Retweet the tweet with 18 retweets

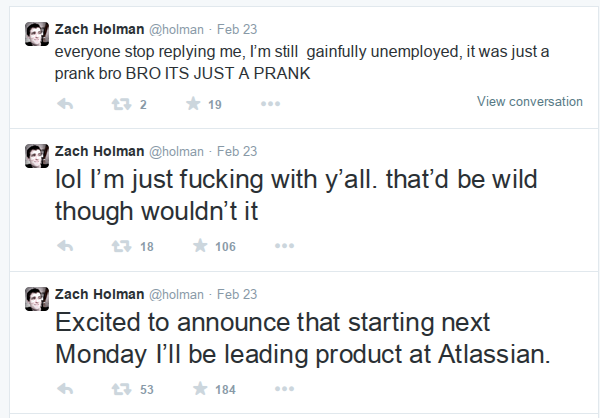click(121, 246)
